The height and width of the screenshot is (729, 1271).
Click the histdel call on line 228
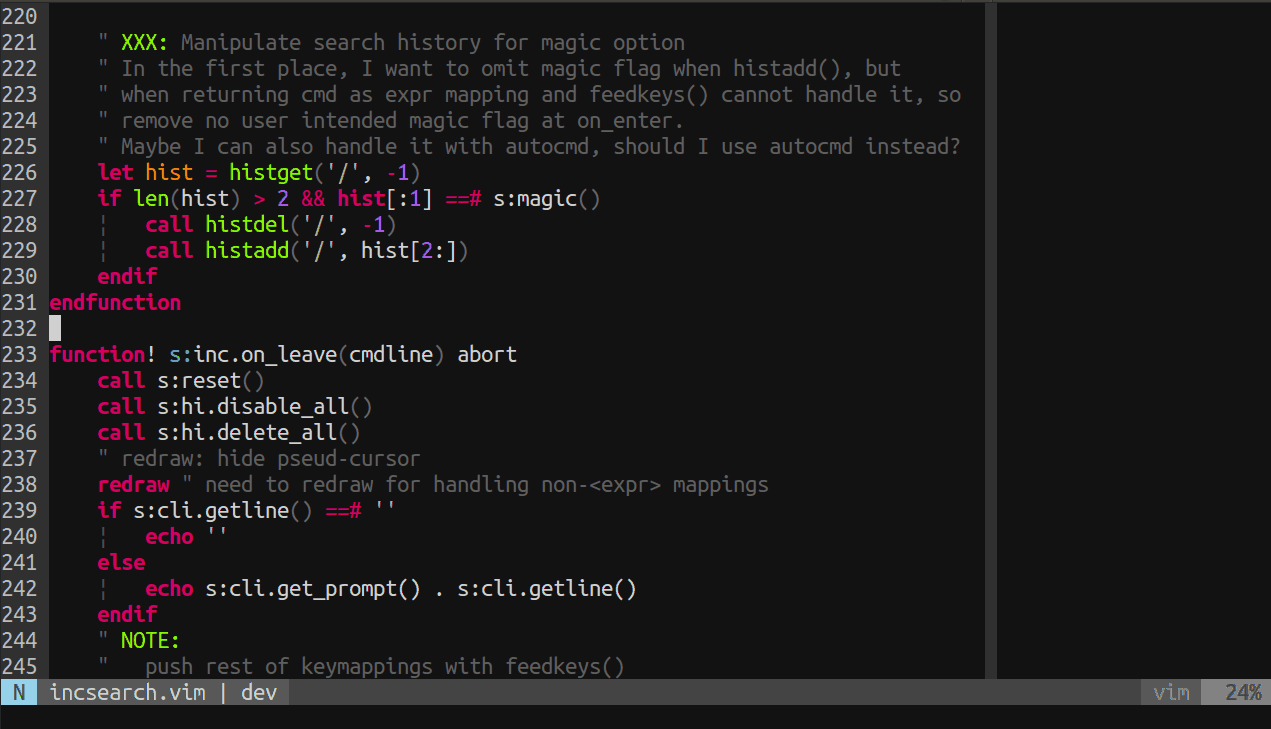click(246, 224)
